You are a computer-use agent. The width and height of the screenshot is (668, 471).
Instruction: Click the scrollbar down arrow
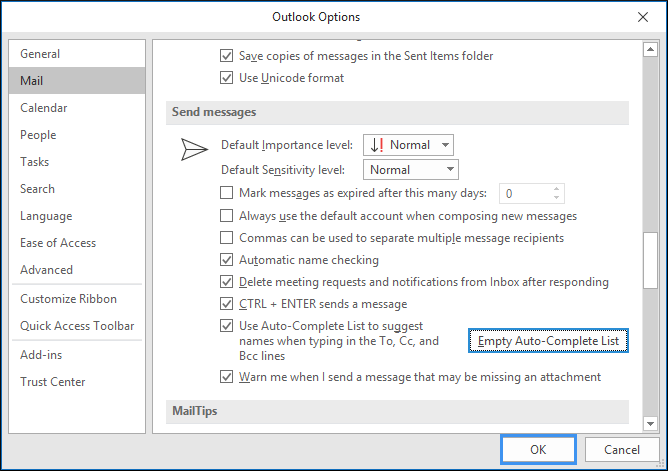click(650, 424)
